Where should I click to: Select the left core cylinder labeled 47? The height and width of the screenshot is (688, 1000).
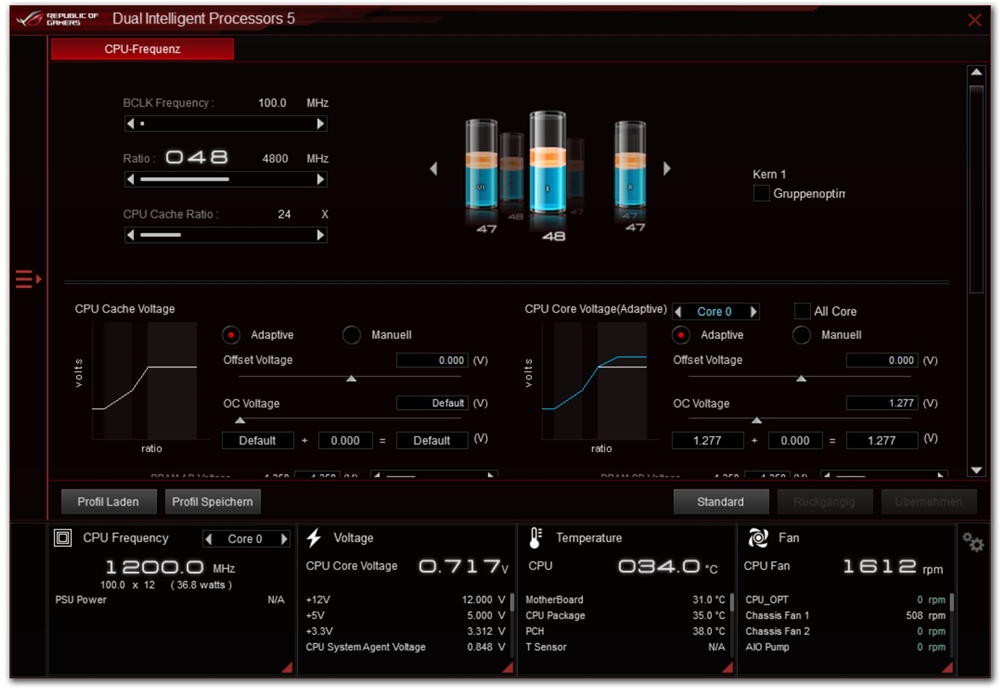coord(482,165)
